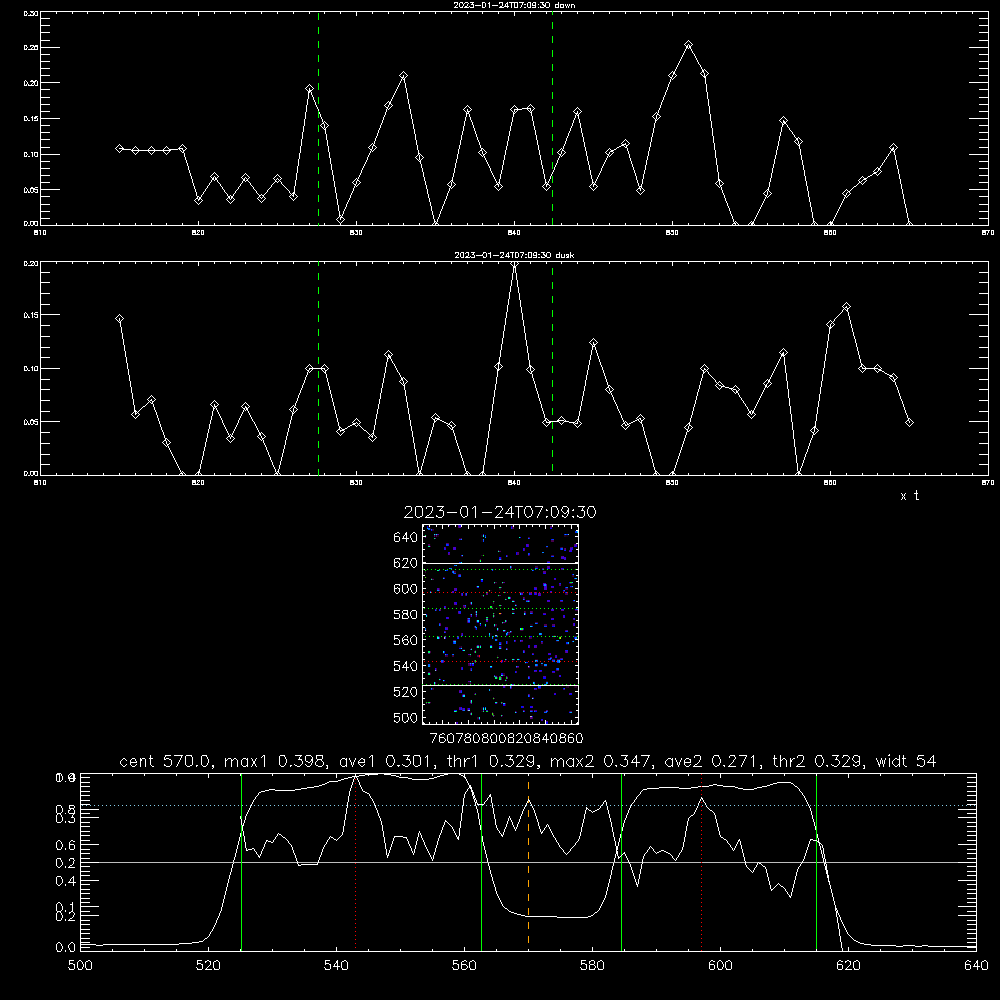The width and height of the screenshot is (1000, 1000).
Task: Click the blue dotted horizontal threshold line
Action: [528, 805]
